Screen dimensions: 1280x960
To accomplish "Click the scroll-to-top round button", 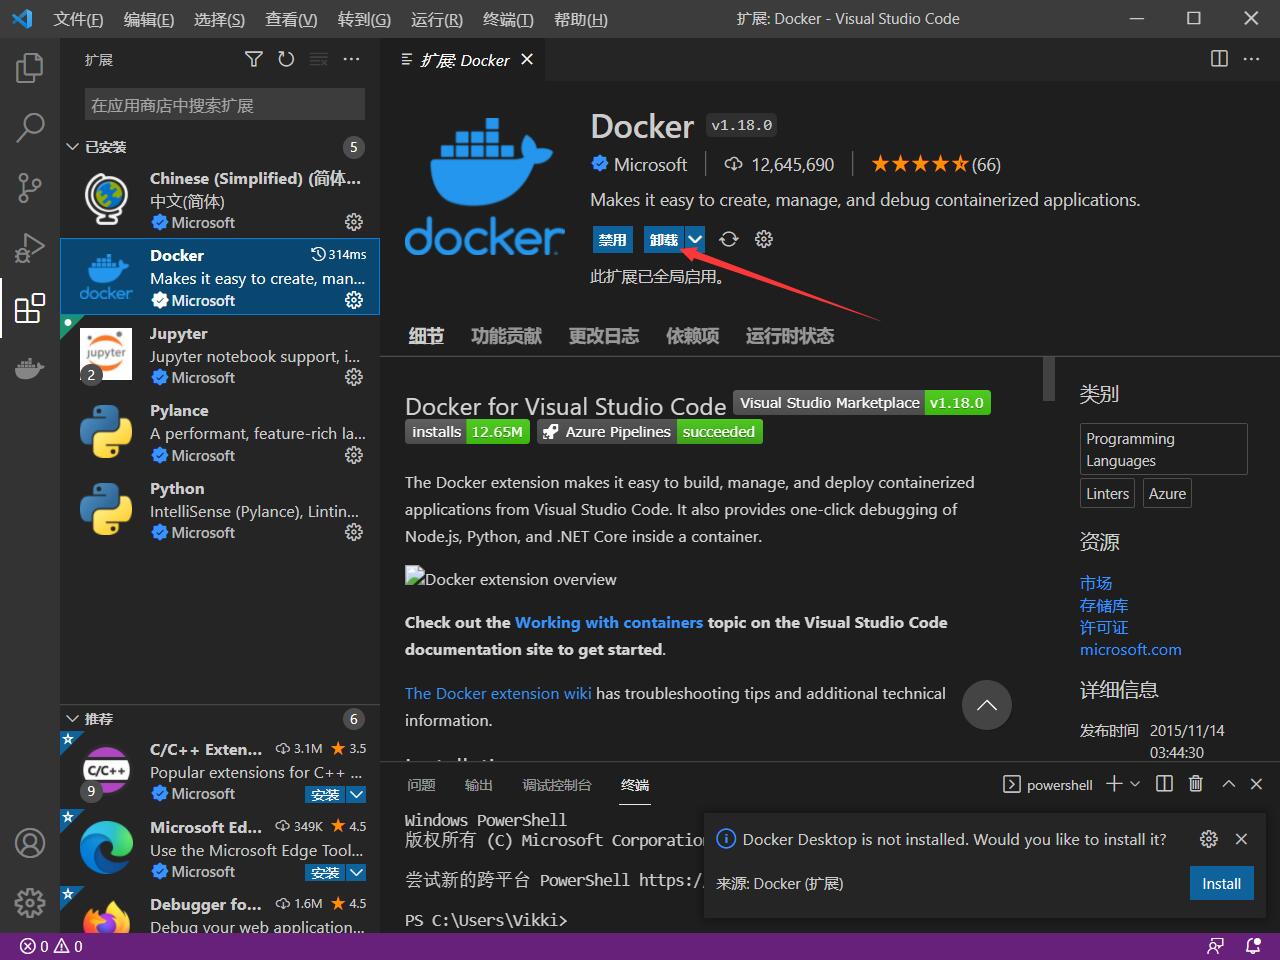I will pyautogui.click(x=987, y=705).
